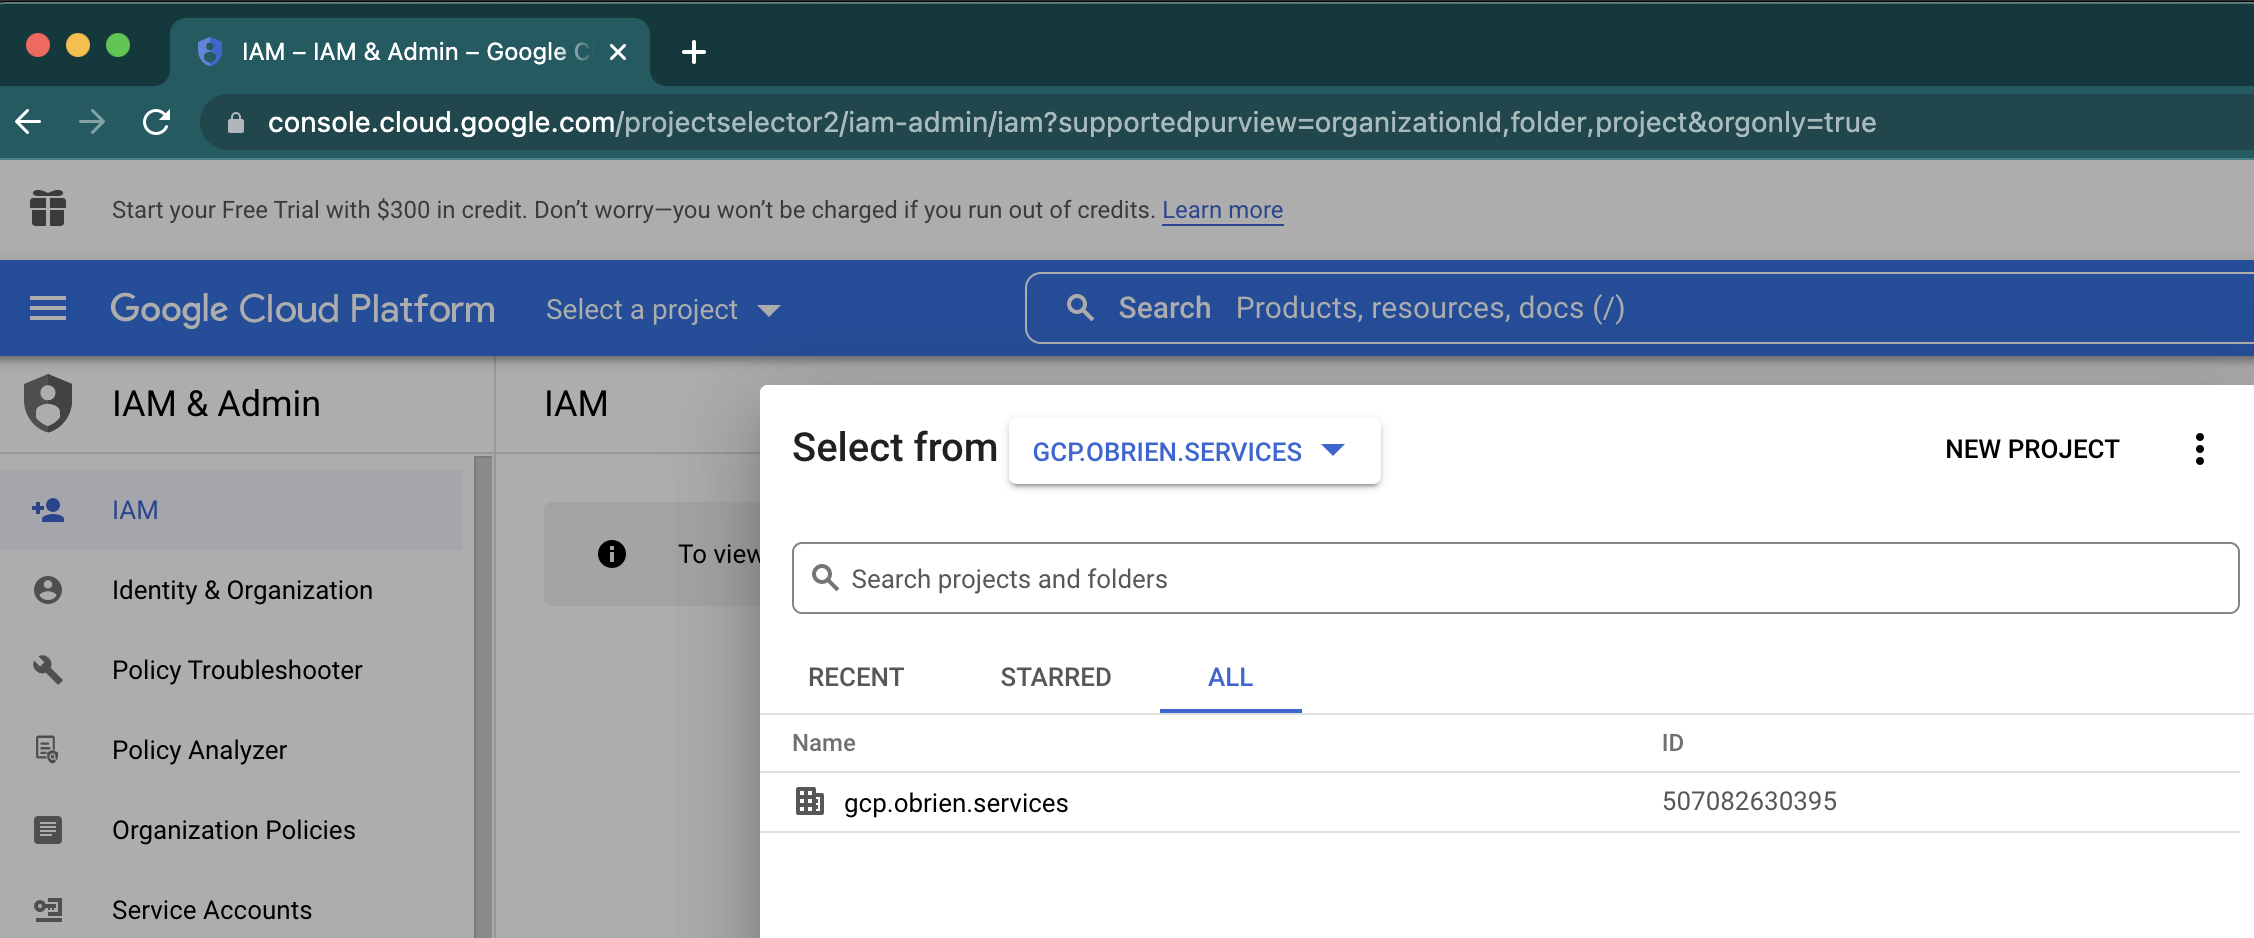
Task: Switch to the RECENT tab
Action: [x=856, y=677]
